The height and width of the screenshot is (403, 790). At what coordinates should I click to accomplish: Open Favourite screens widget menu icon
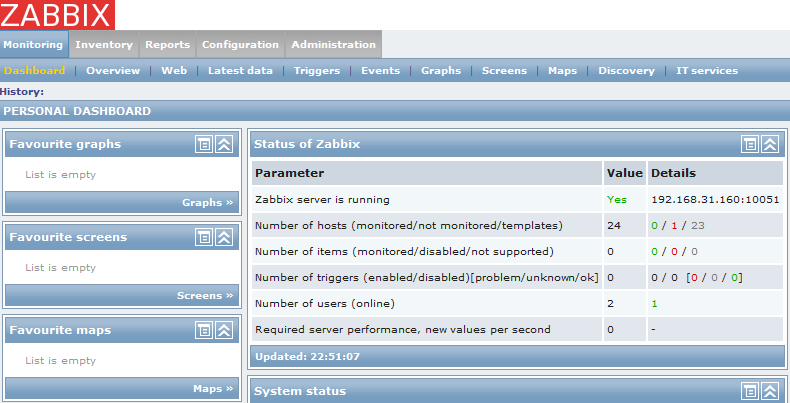[204, 237]
